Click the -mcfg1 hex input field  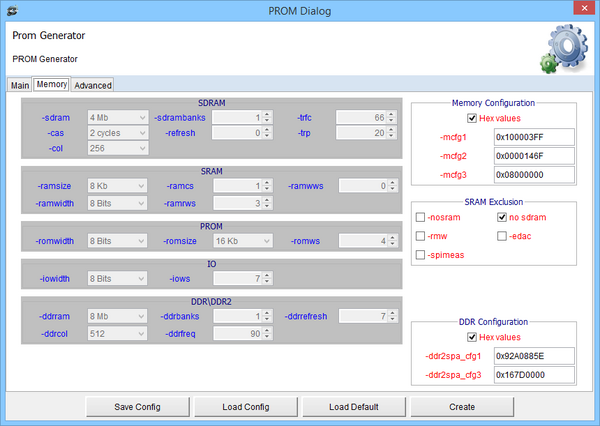point(534,137)
